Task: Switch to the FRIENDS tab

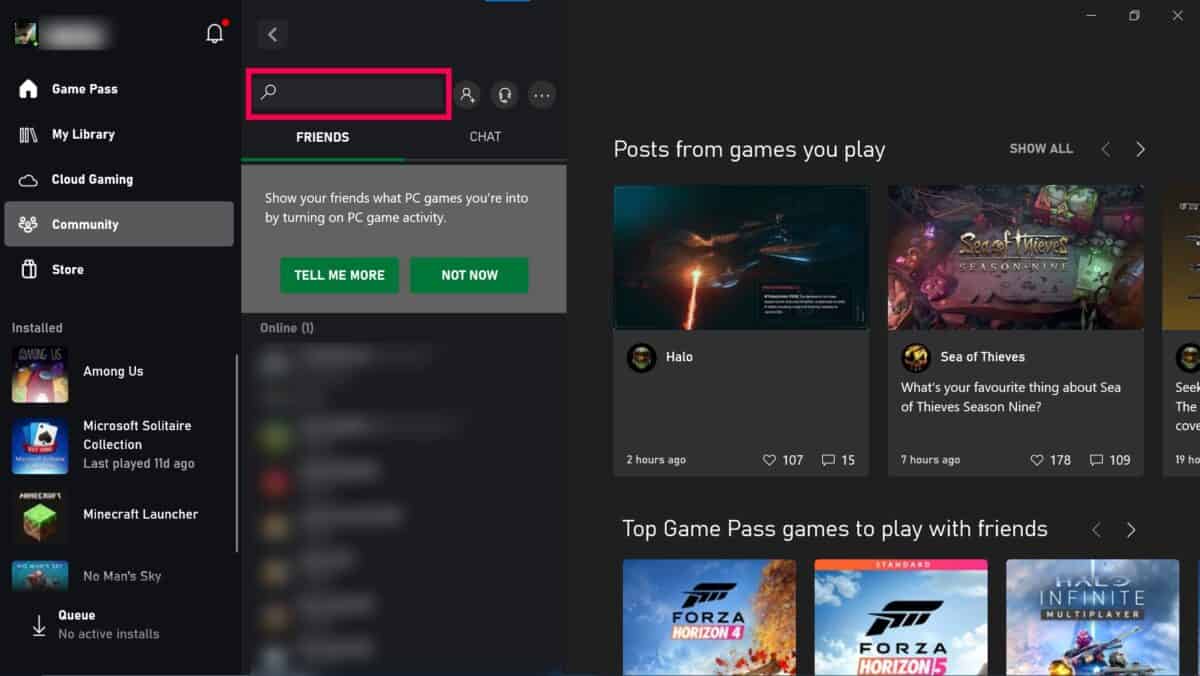Action: tap(323, 137)
